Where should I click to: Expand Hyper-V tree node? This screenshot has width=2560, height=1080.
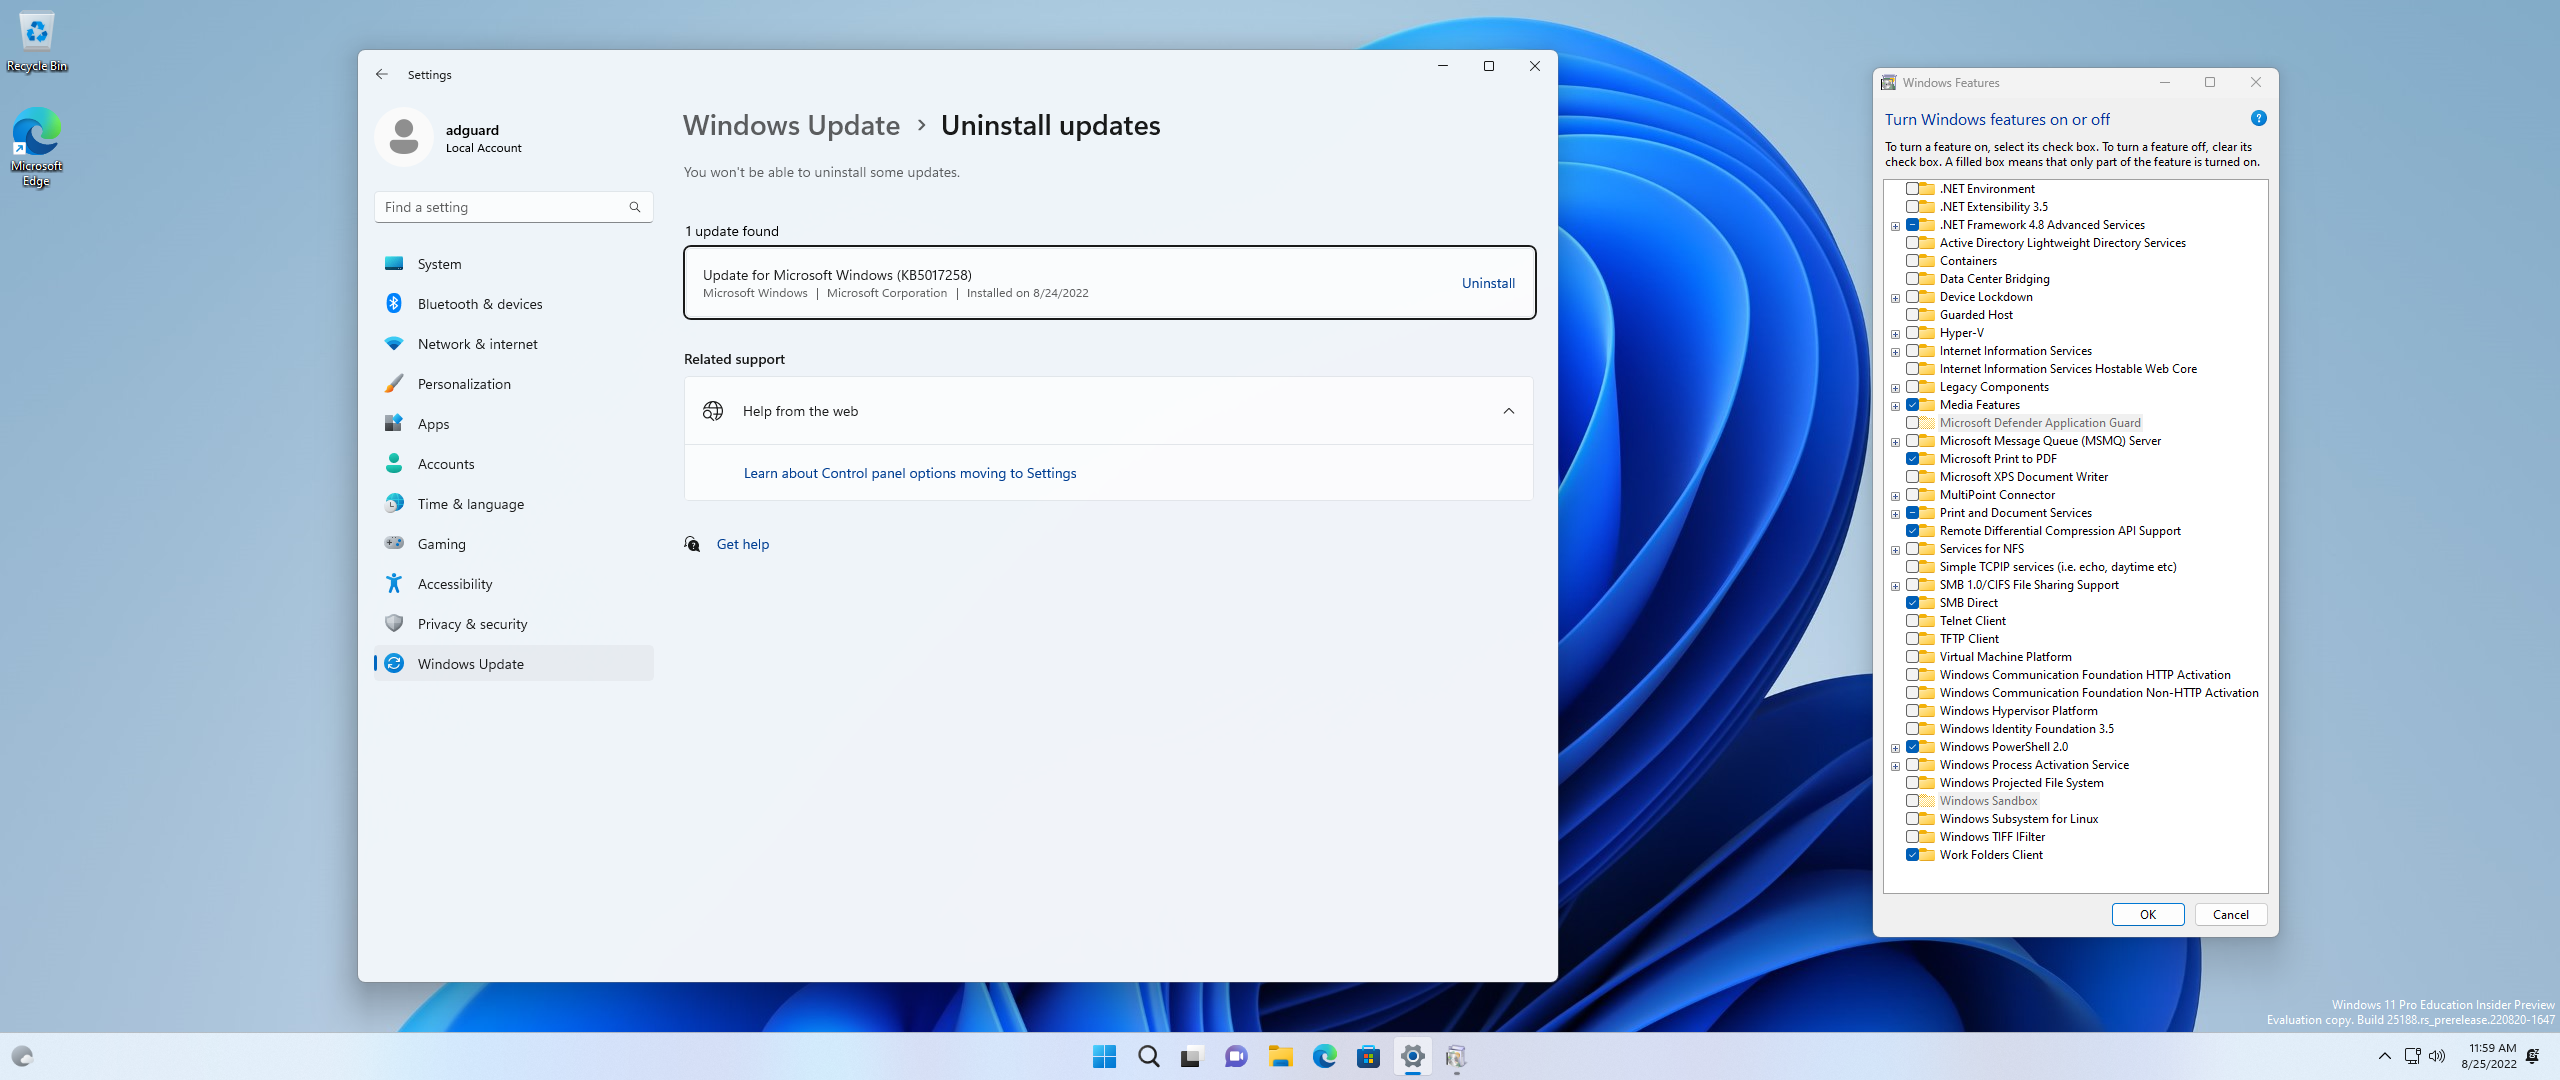click(x=1895, y=334)
